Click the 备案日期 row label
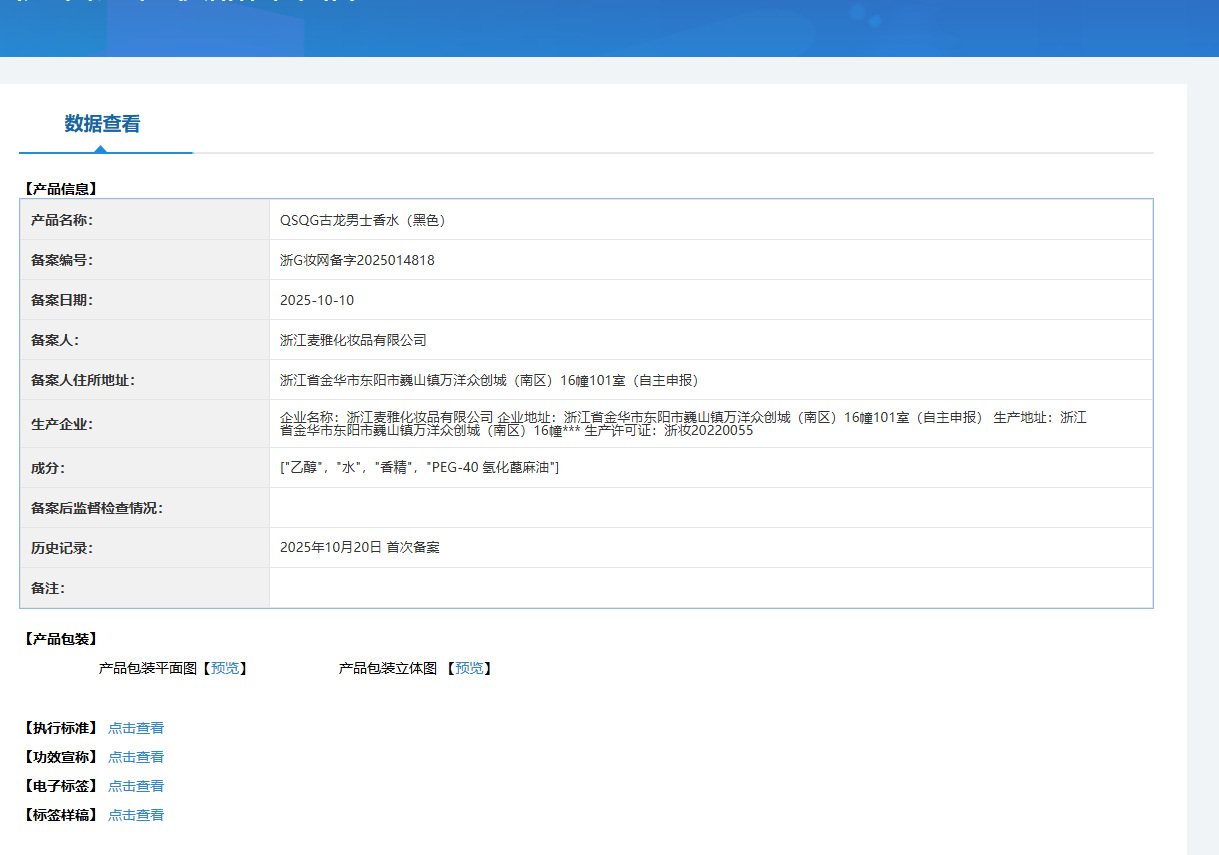This screenshot has width=1219, height=855. 62,300
